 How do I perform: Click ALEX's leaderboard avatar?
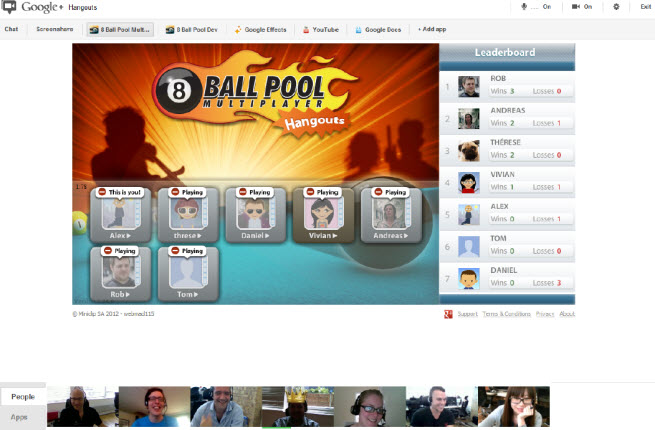(x=469, y=215)
